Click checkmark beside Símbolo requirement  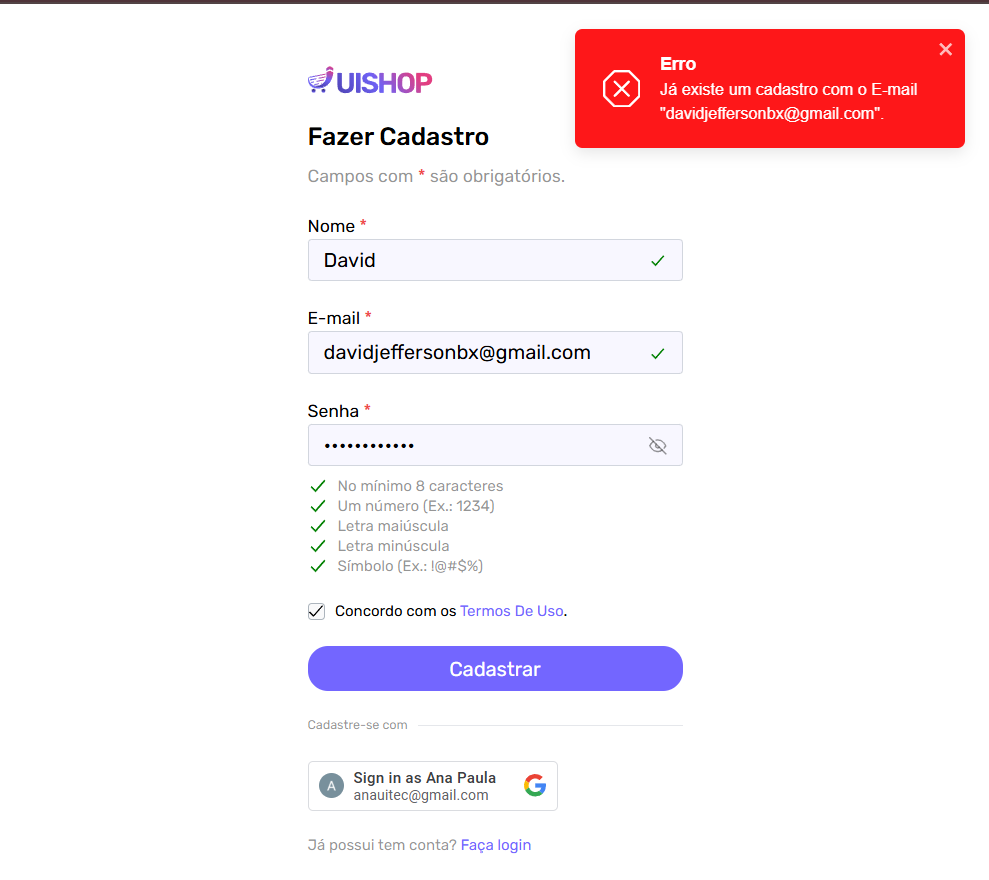pyautogui.click(x=318, y=566)
